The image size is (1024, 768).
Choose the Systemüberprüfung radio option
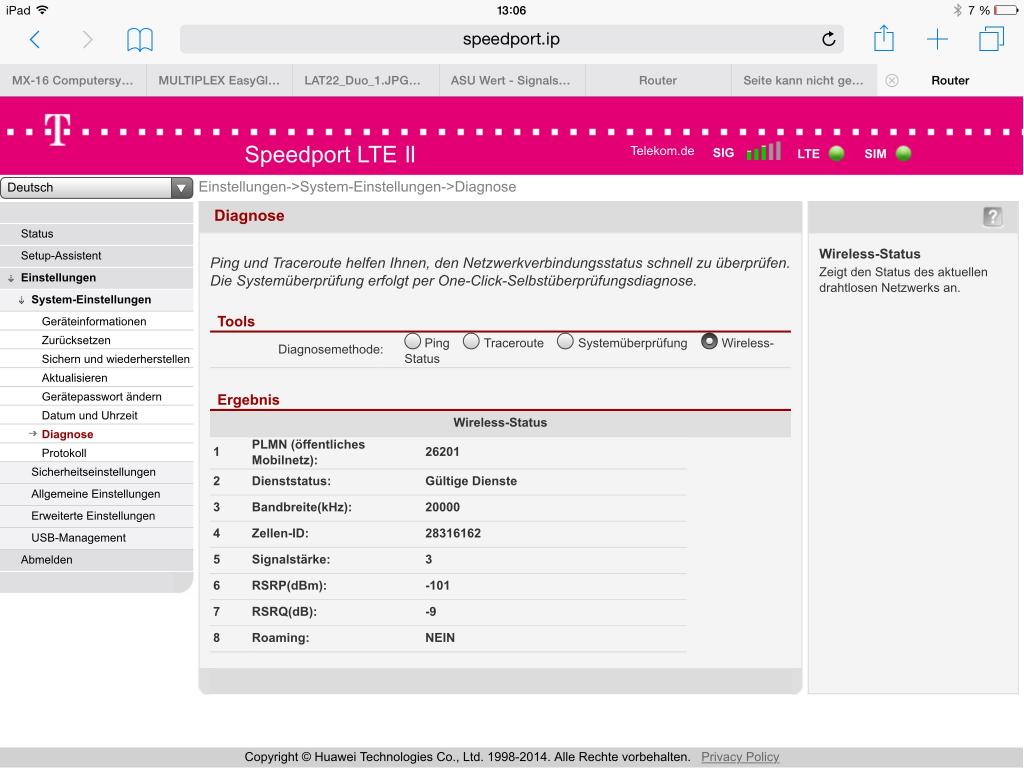click(565, 341)
